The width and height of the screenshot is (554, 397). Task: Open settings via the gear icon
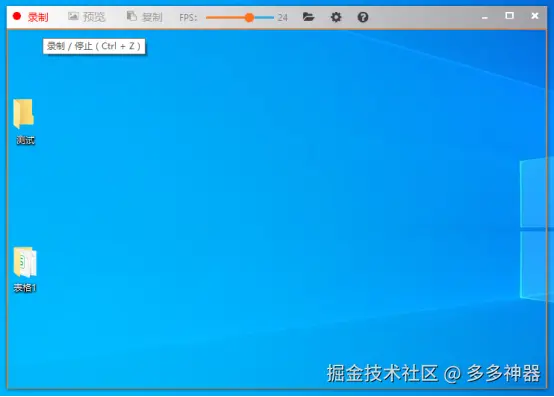[x=336, y=17]
